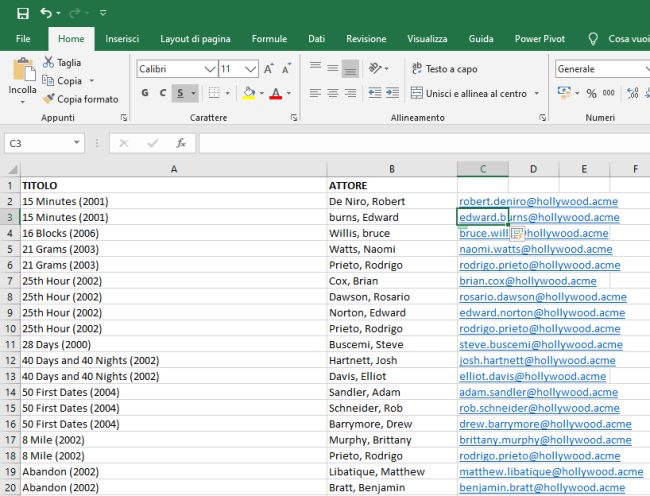Toggle Testo a capo text wrapping

[443, 69]
